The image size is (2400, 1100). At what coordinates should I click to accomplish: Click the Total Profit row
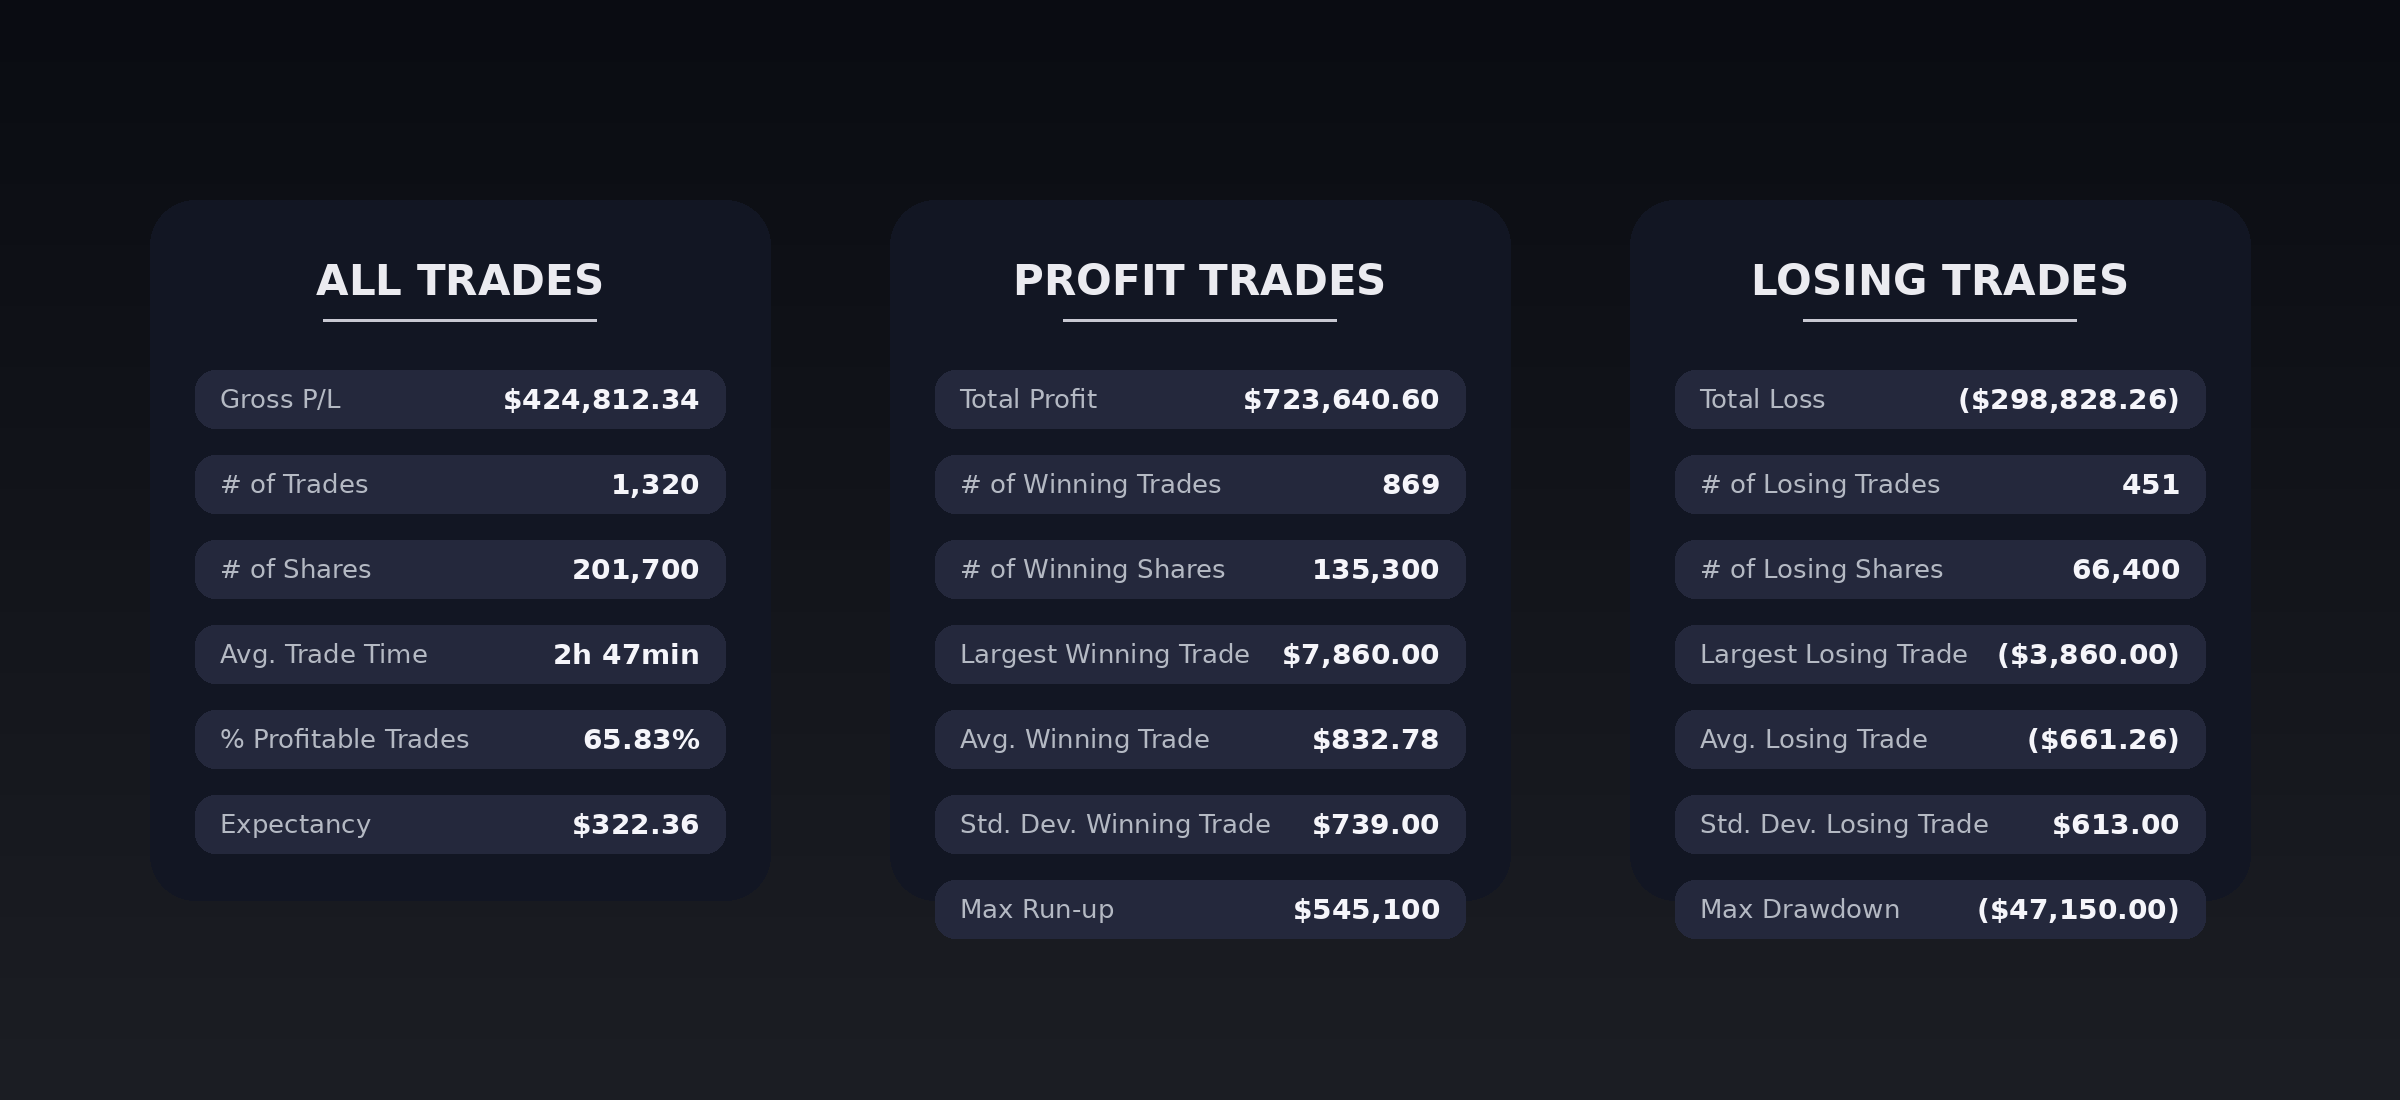coord(1200,400)
